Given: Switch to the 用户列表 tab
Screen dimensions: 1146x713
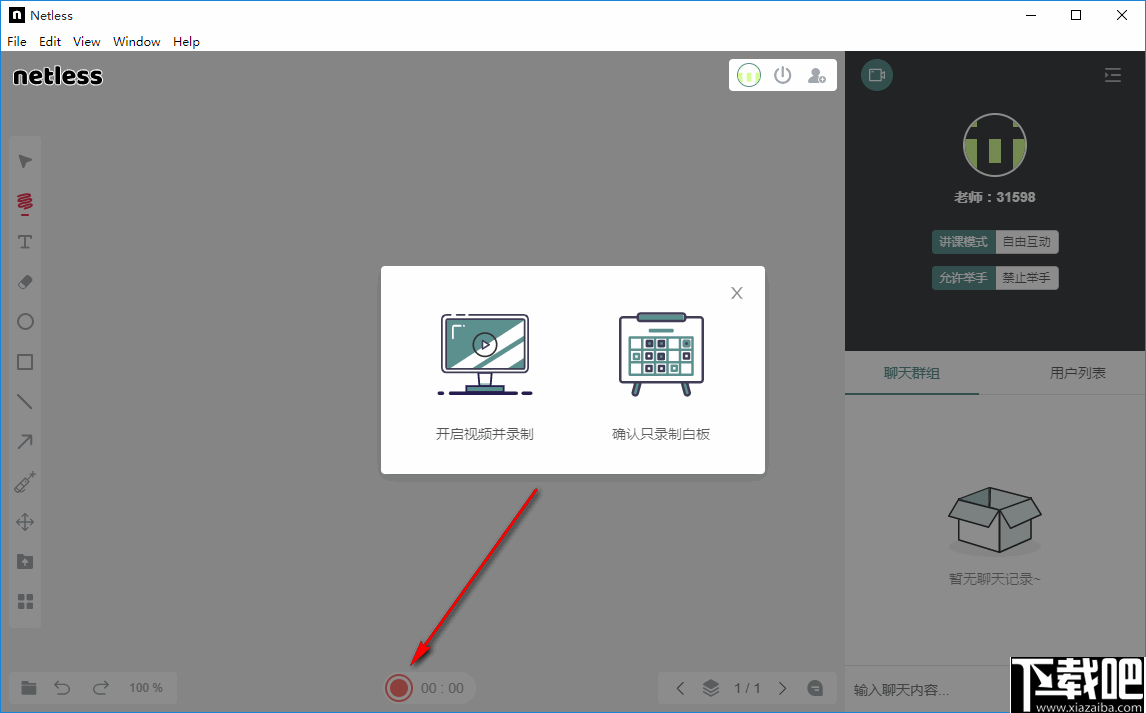Looking at the screenshot, I should 1078,372.
